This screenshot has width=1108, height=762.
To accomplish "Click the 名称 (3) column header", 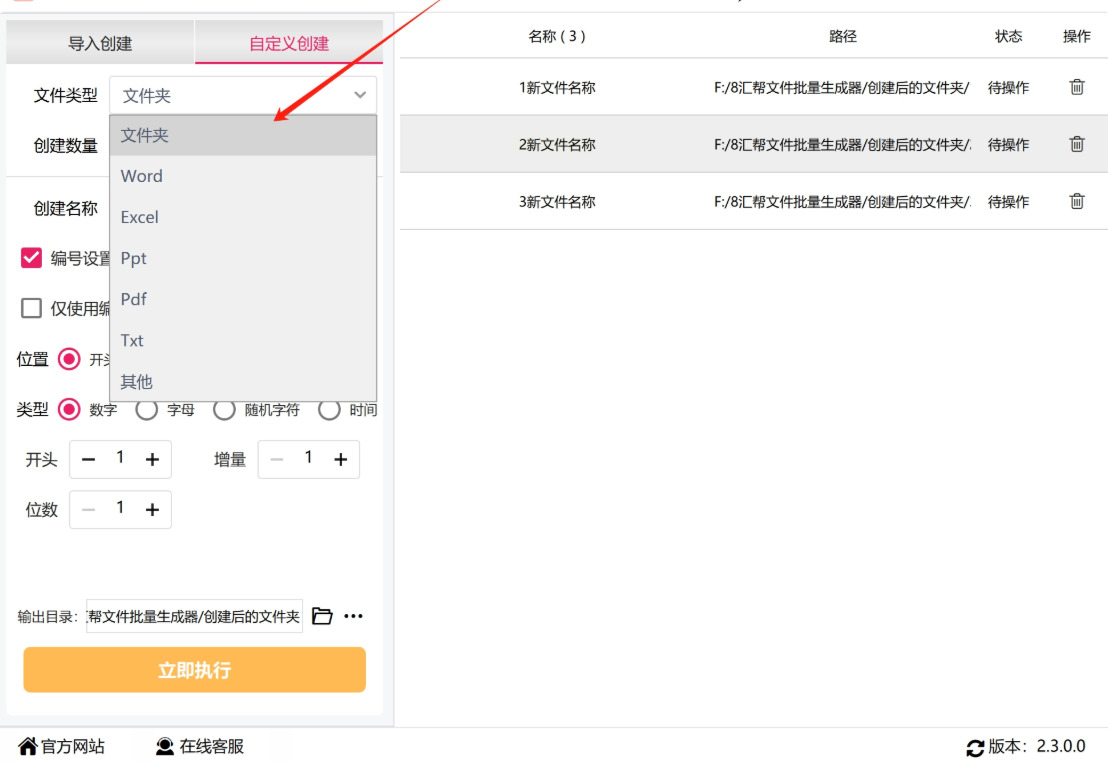I will [x=557, y=36].
